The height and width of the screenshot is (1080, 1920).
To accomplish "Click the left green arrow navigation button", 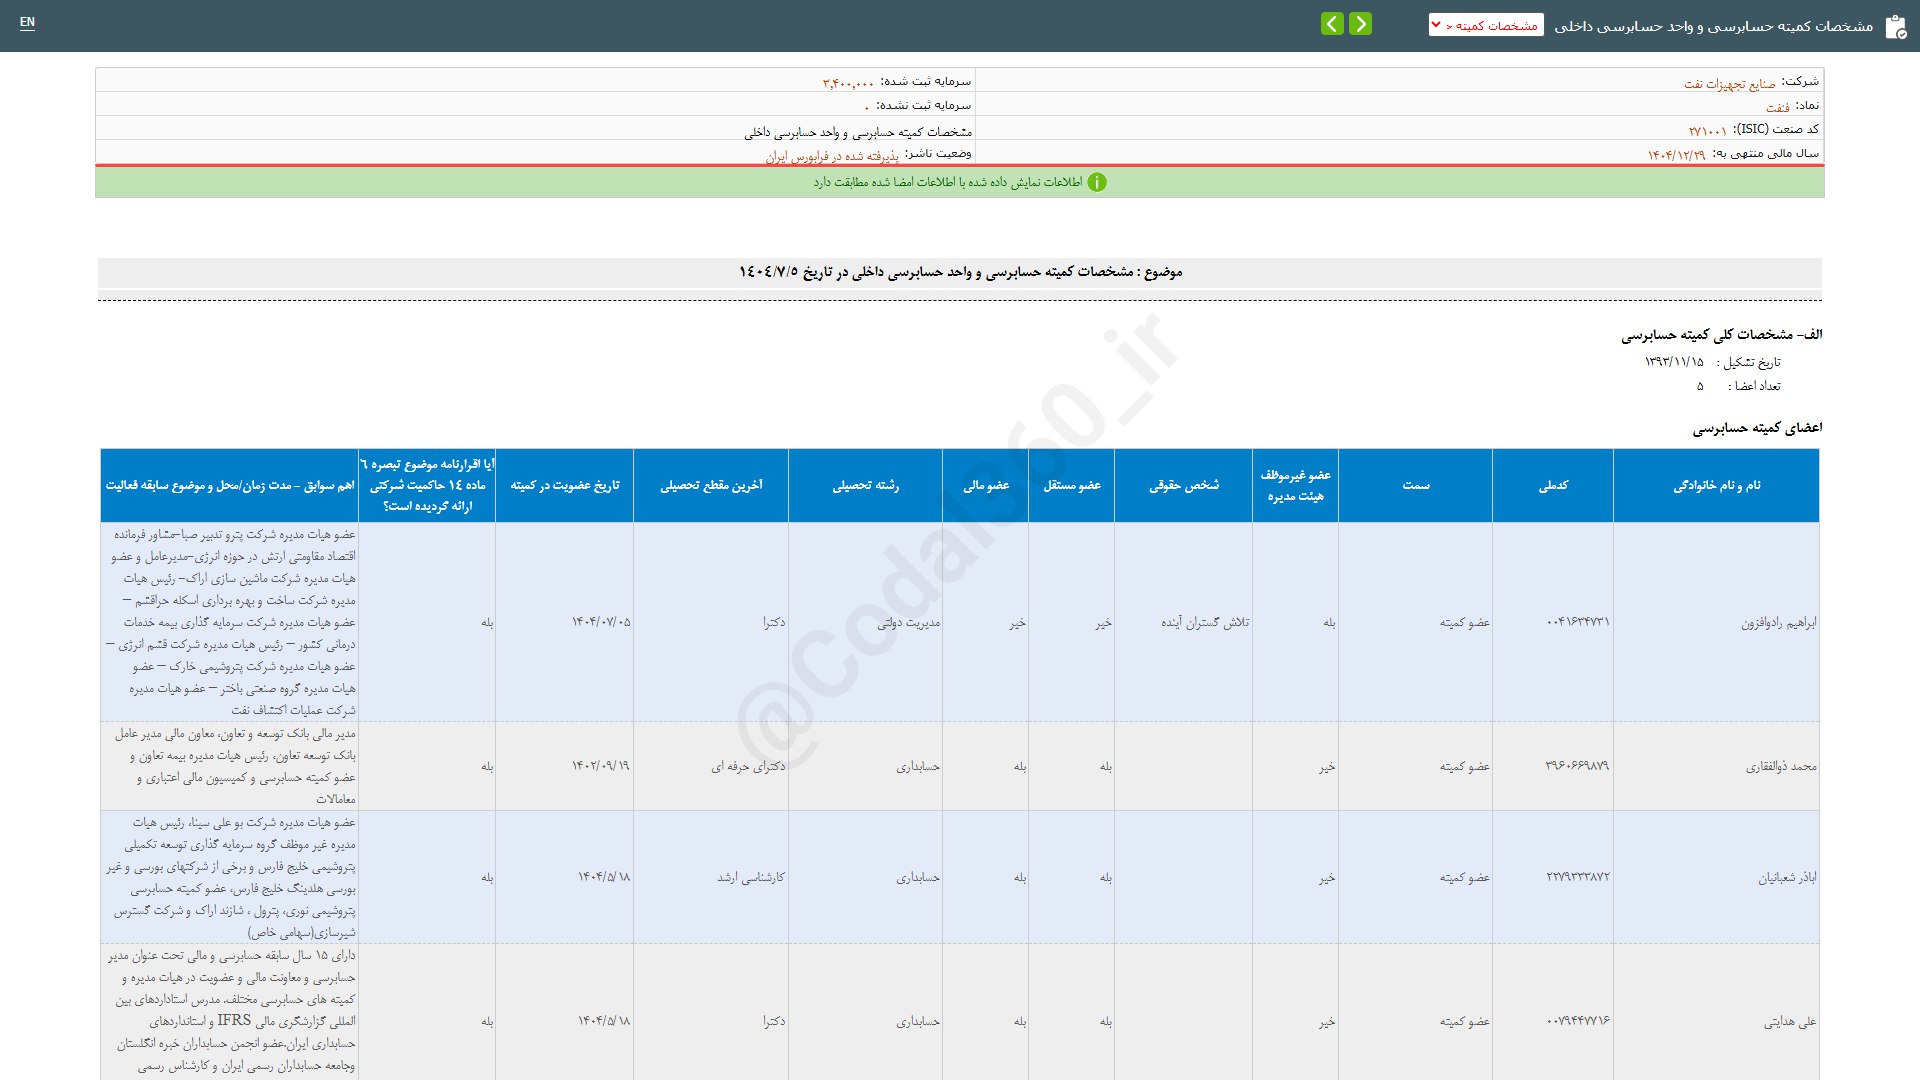I will [1332, 24].
